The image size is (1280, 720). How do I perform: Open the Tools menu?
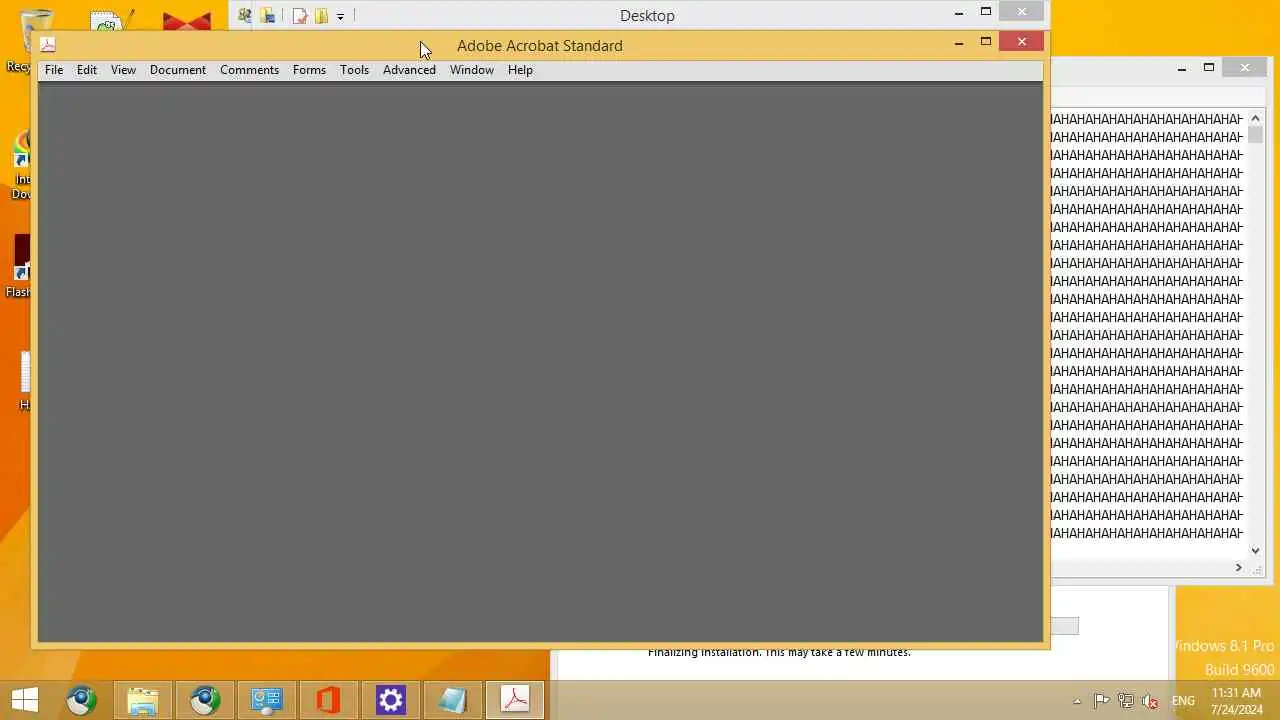pyautogui.click(x=354, y=70)
